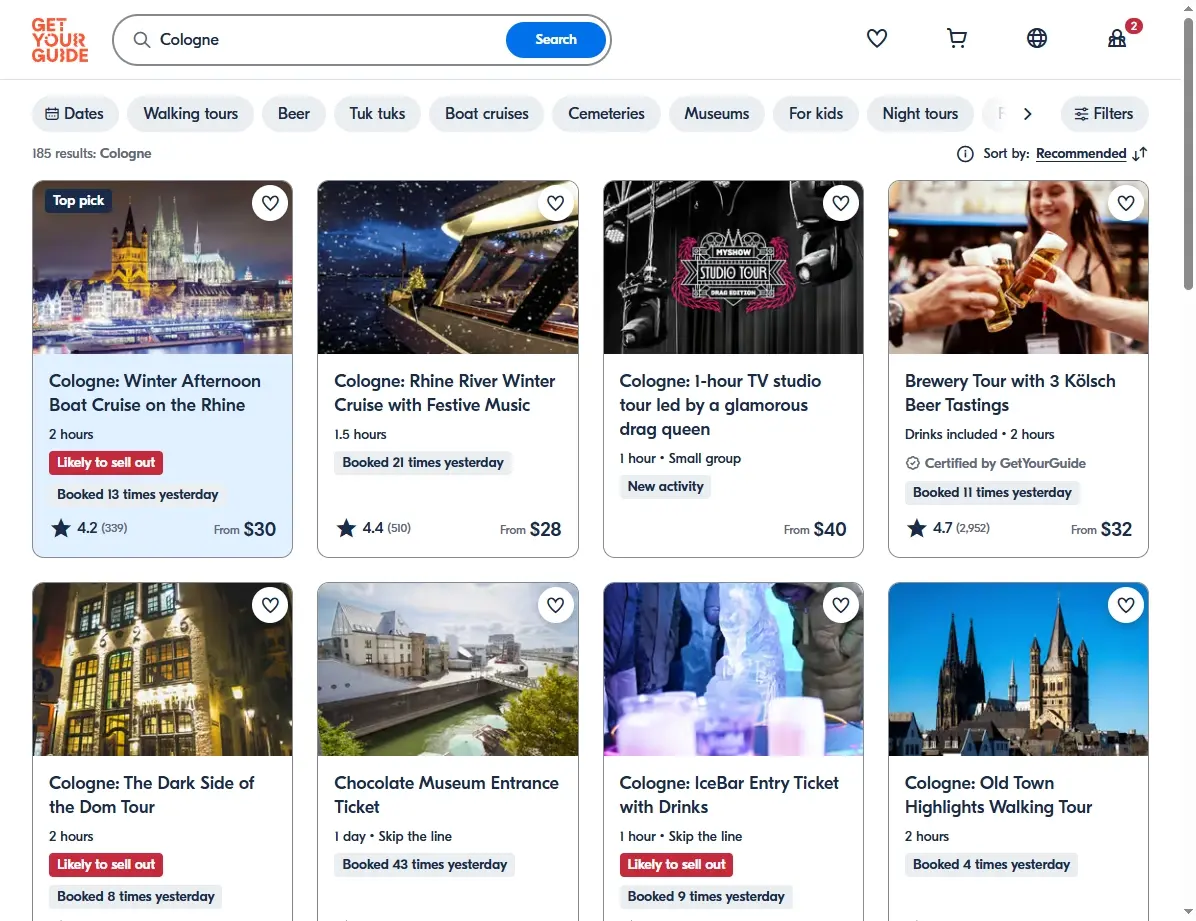Select the Beer filter chip
Screen dimensions: 1196x921
tap(294, 114)
